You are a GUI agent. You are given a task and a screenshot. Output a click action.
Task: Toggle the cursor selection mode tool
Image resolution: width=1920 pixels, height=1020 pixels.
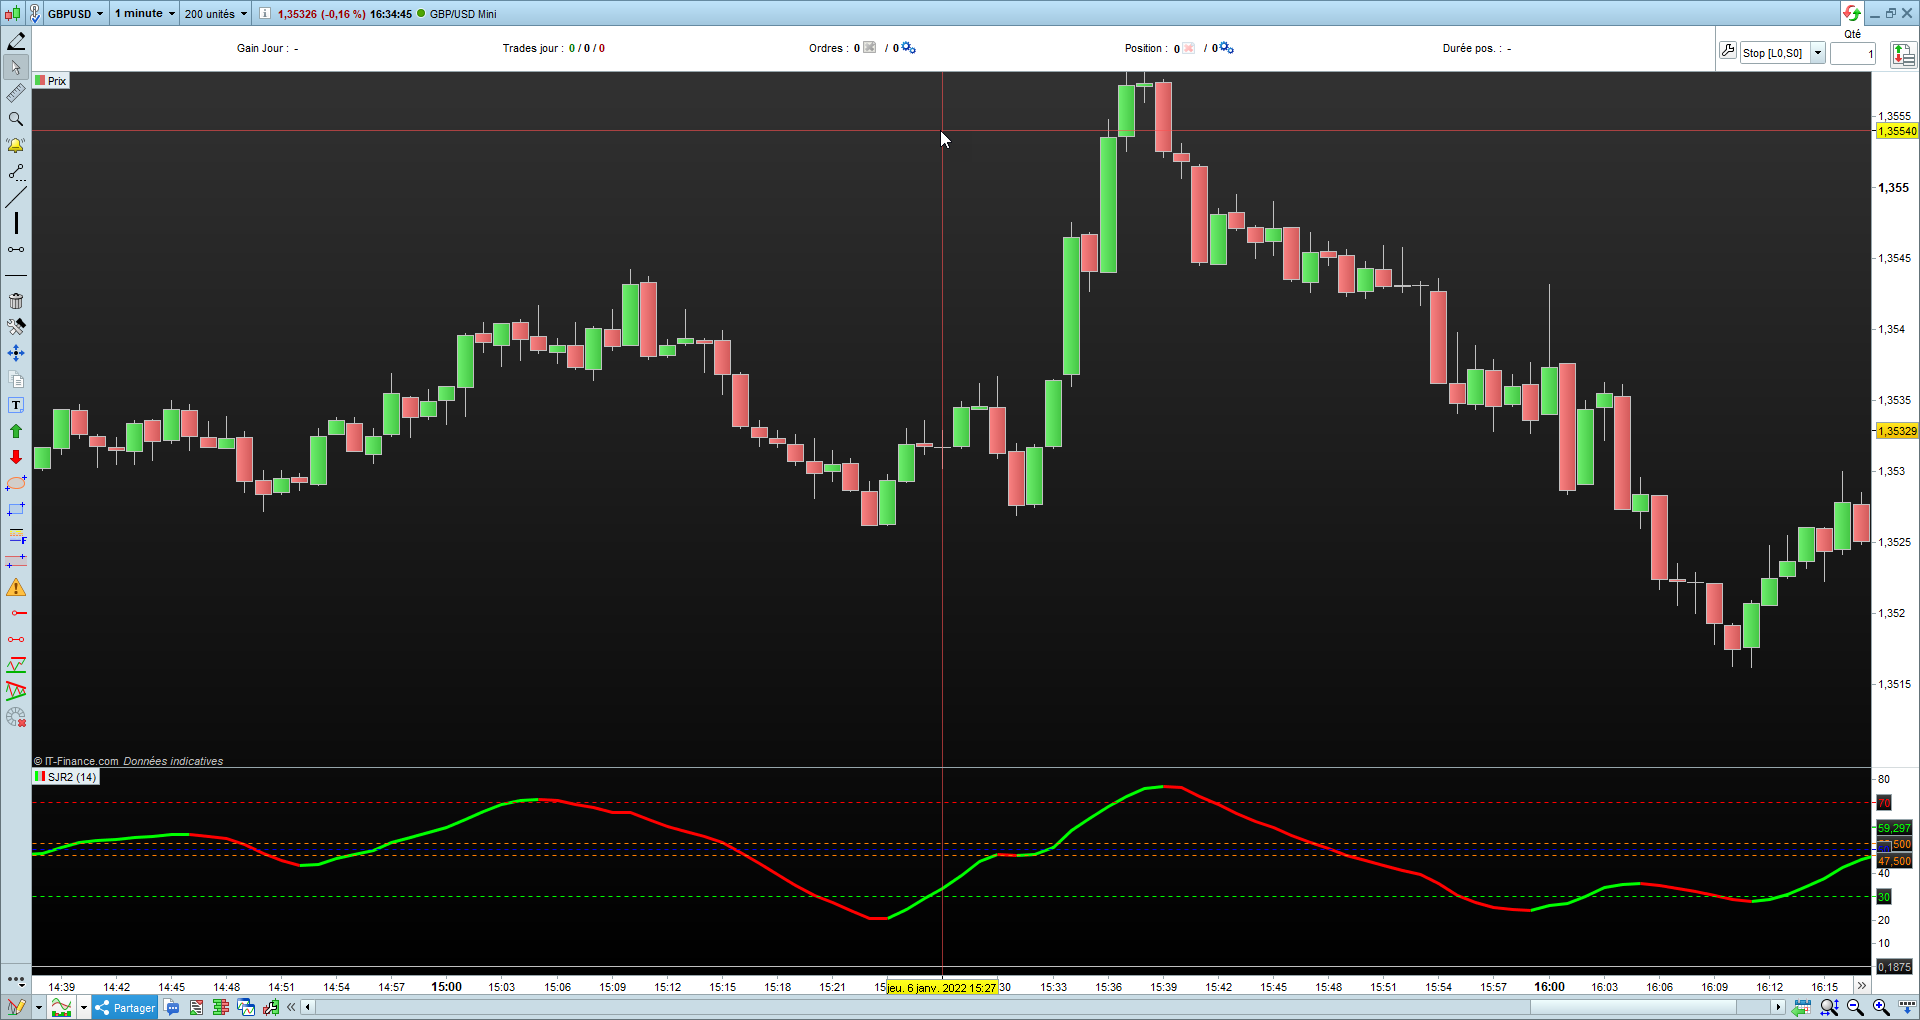coord(16,67)
